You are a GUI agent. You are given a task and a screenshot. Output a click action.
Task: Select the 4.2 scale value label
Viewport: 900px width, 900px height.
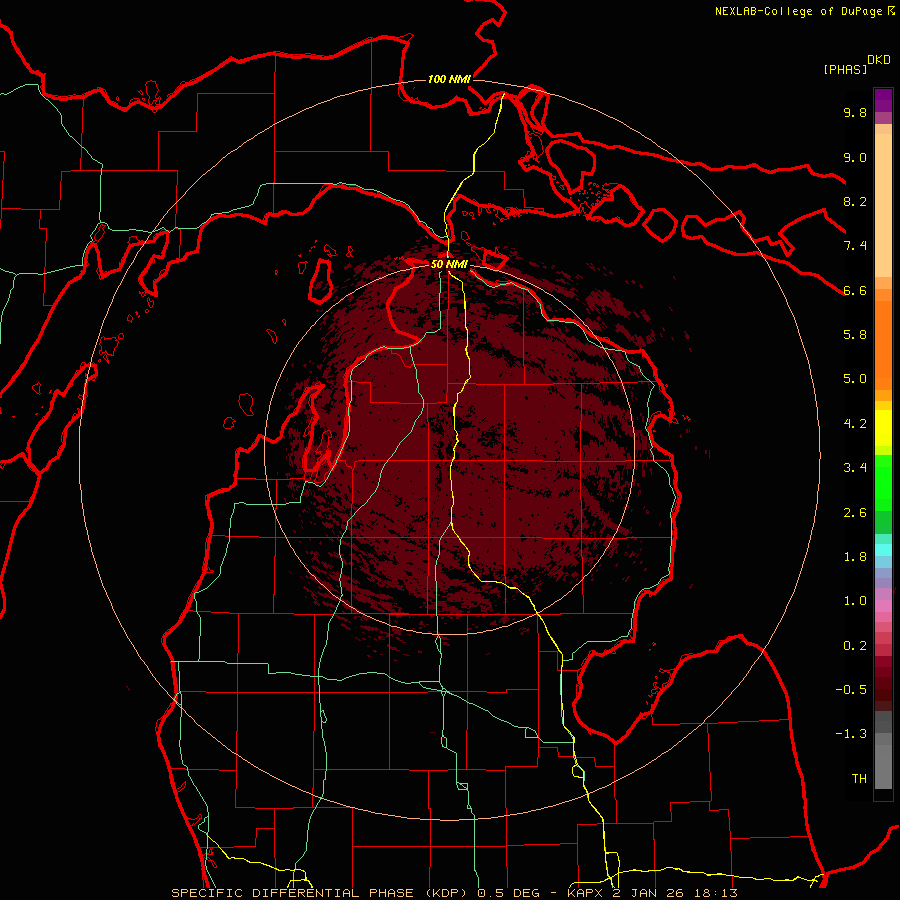855,424
